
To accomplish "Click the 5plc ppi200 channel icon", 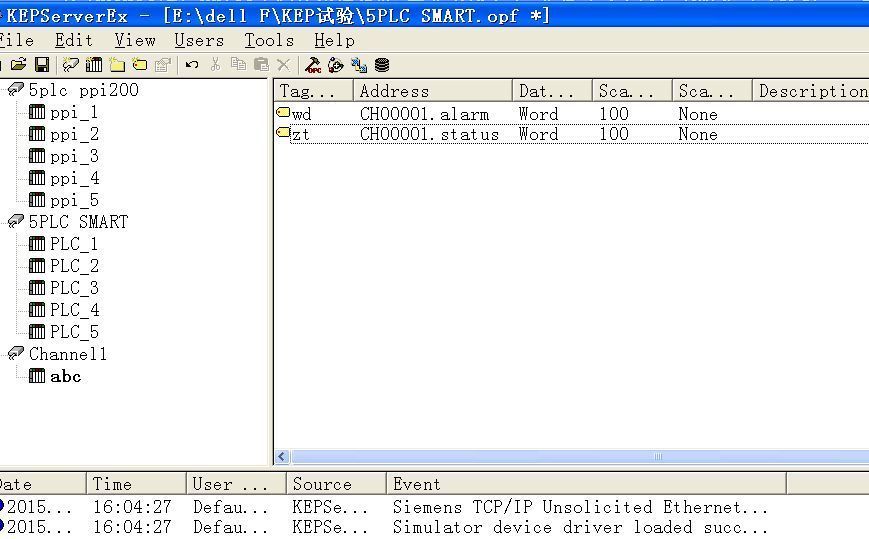I will tap(16, 89).
